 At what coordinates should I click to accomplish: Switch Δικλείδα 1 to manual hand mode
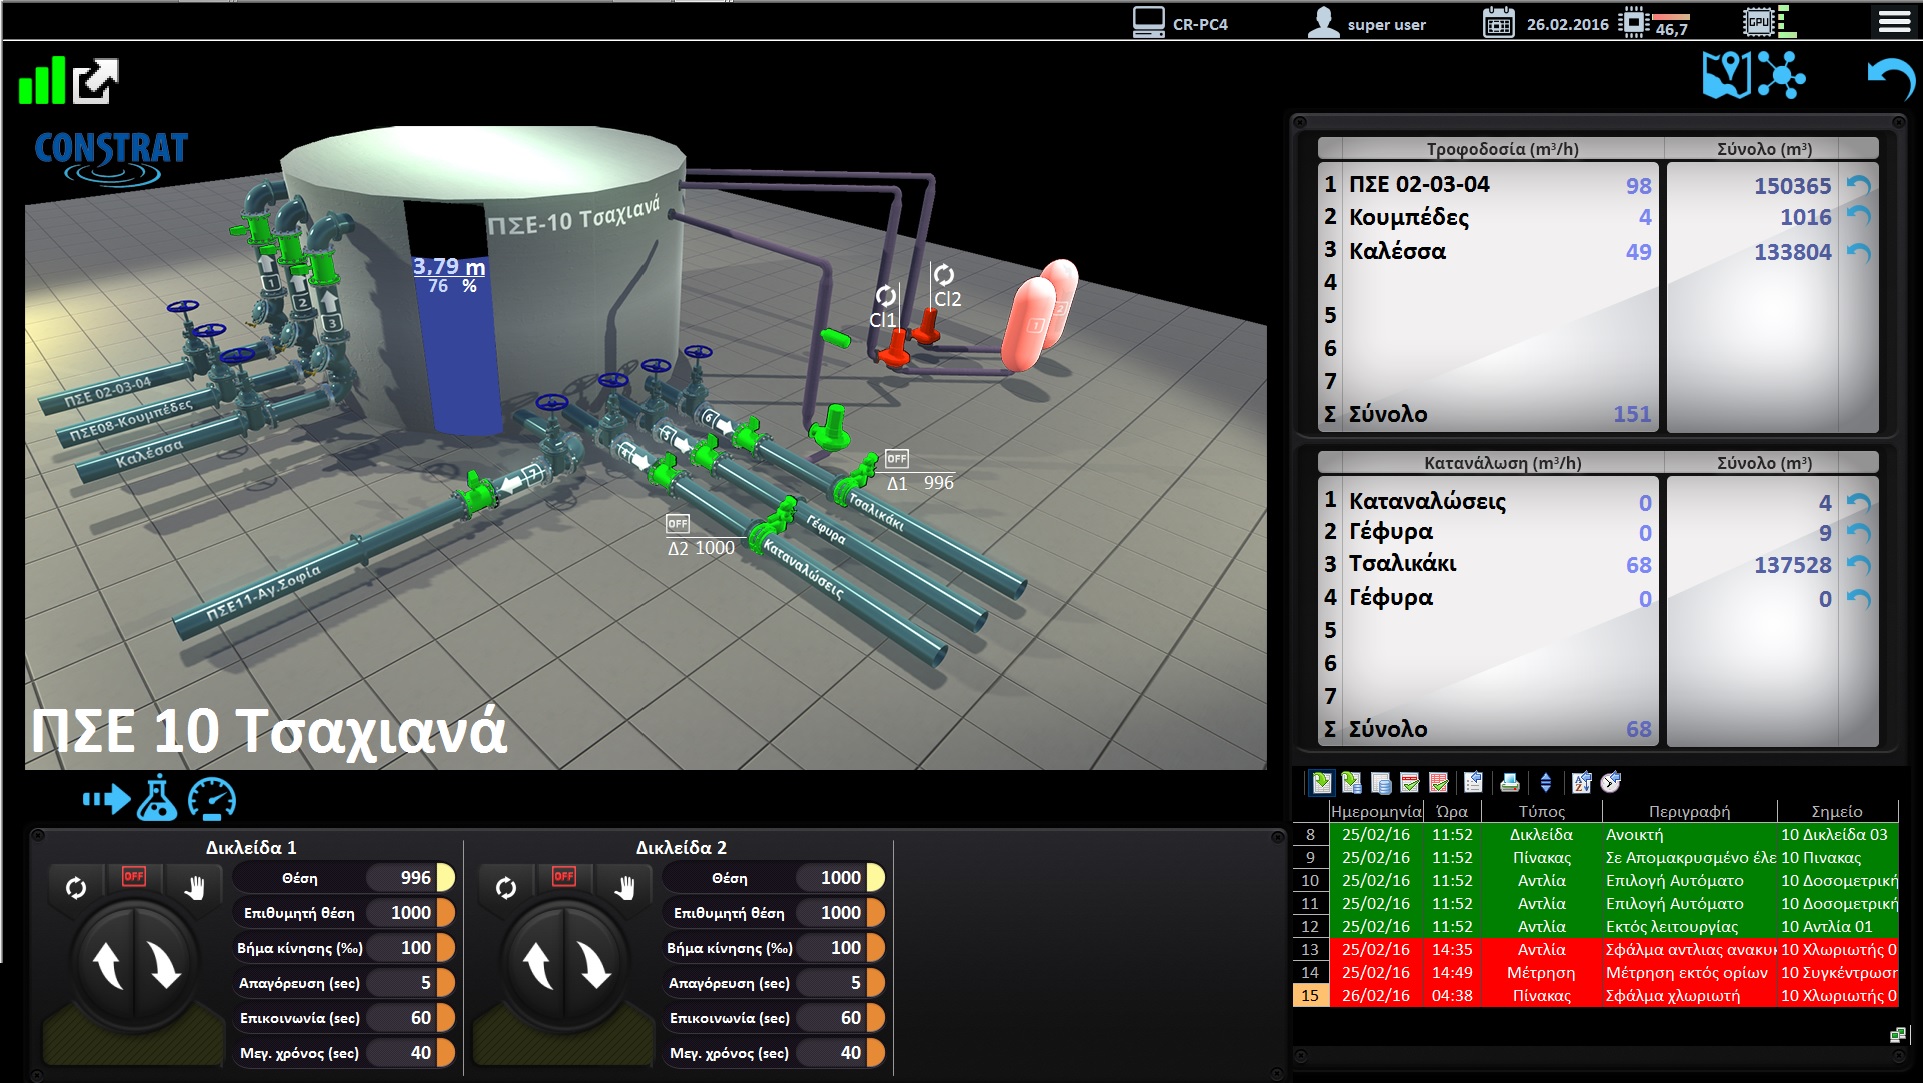[194, 886]
